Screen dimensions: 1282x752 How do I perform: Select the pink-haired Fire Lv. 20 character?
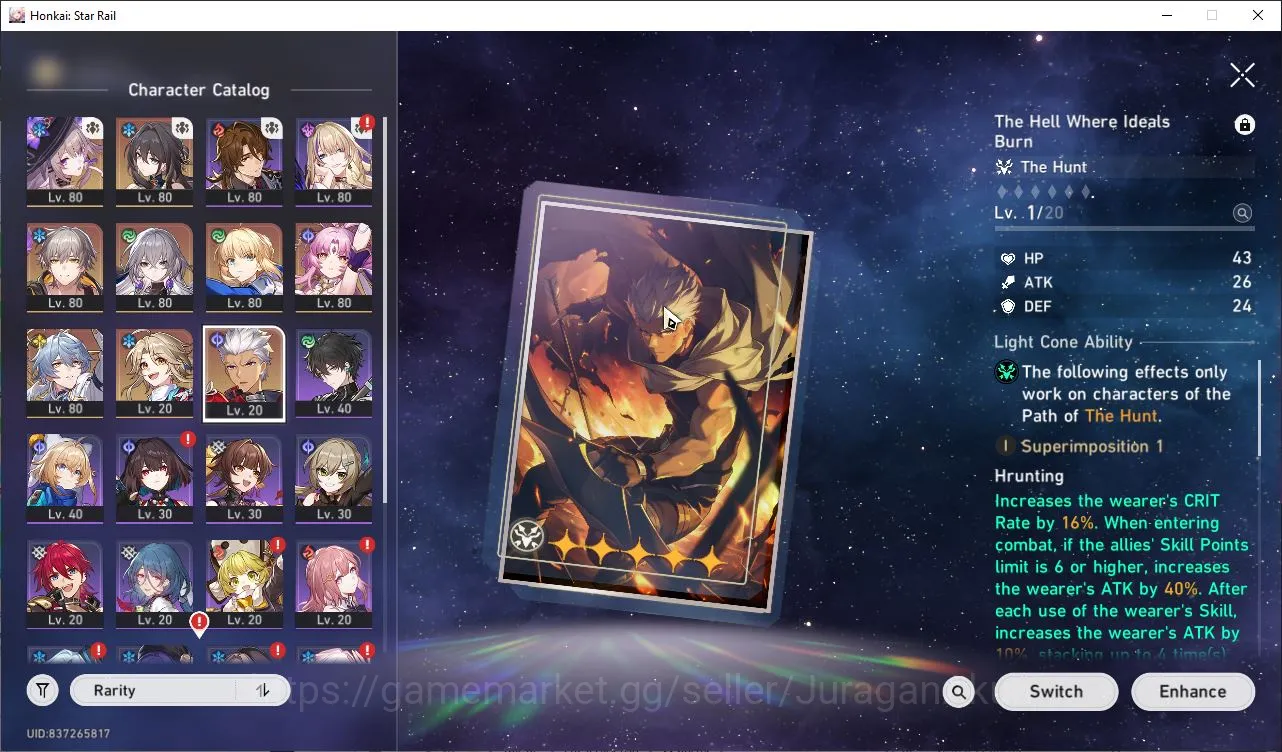333,584
